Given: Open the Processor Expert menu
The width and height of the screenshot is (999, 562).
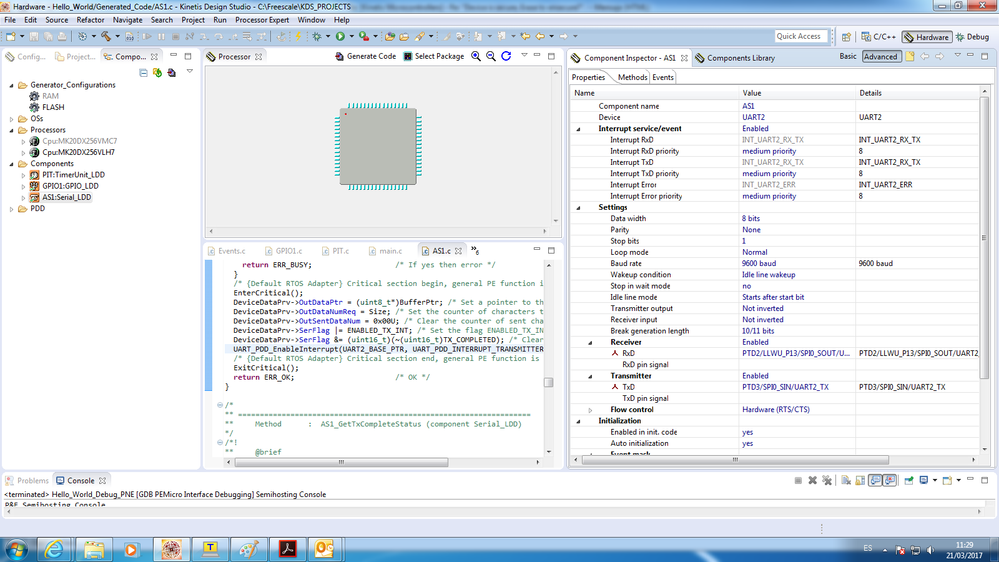Looking at the screenshot, I should 262,20.
